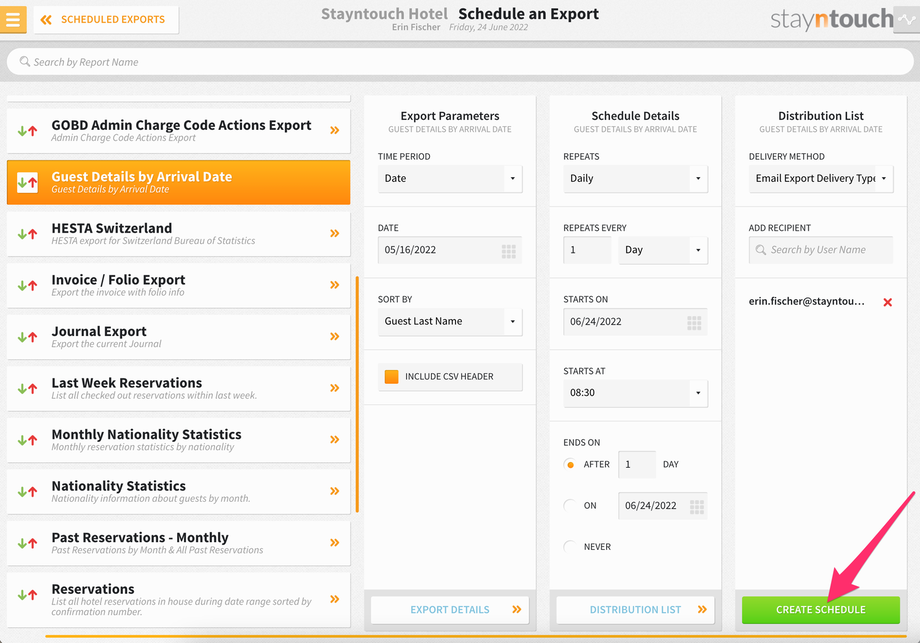Click chevron arrows on Invoice / Folio row
This screenshot has width=920, height=643.
[334, 285]
